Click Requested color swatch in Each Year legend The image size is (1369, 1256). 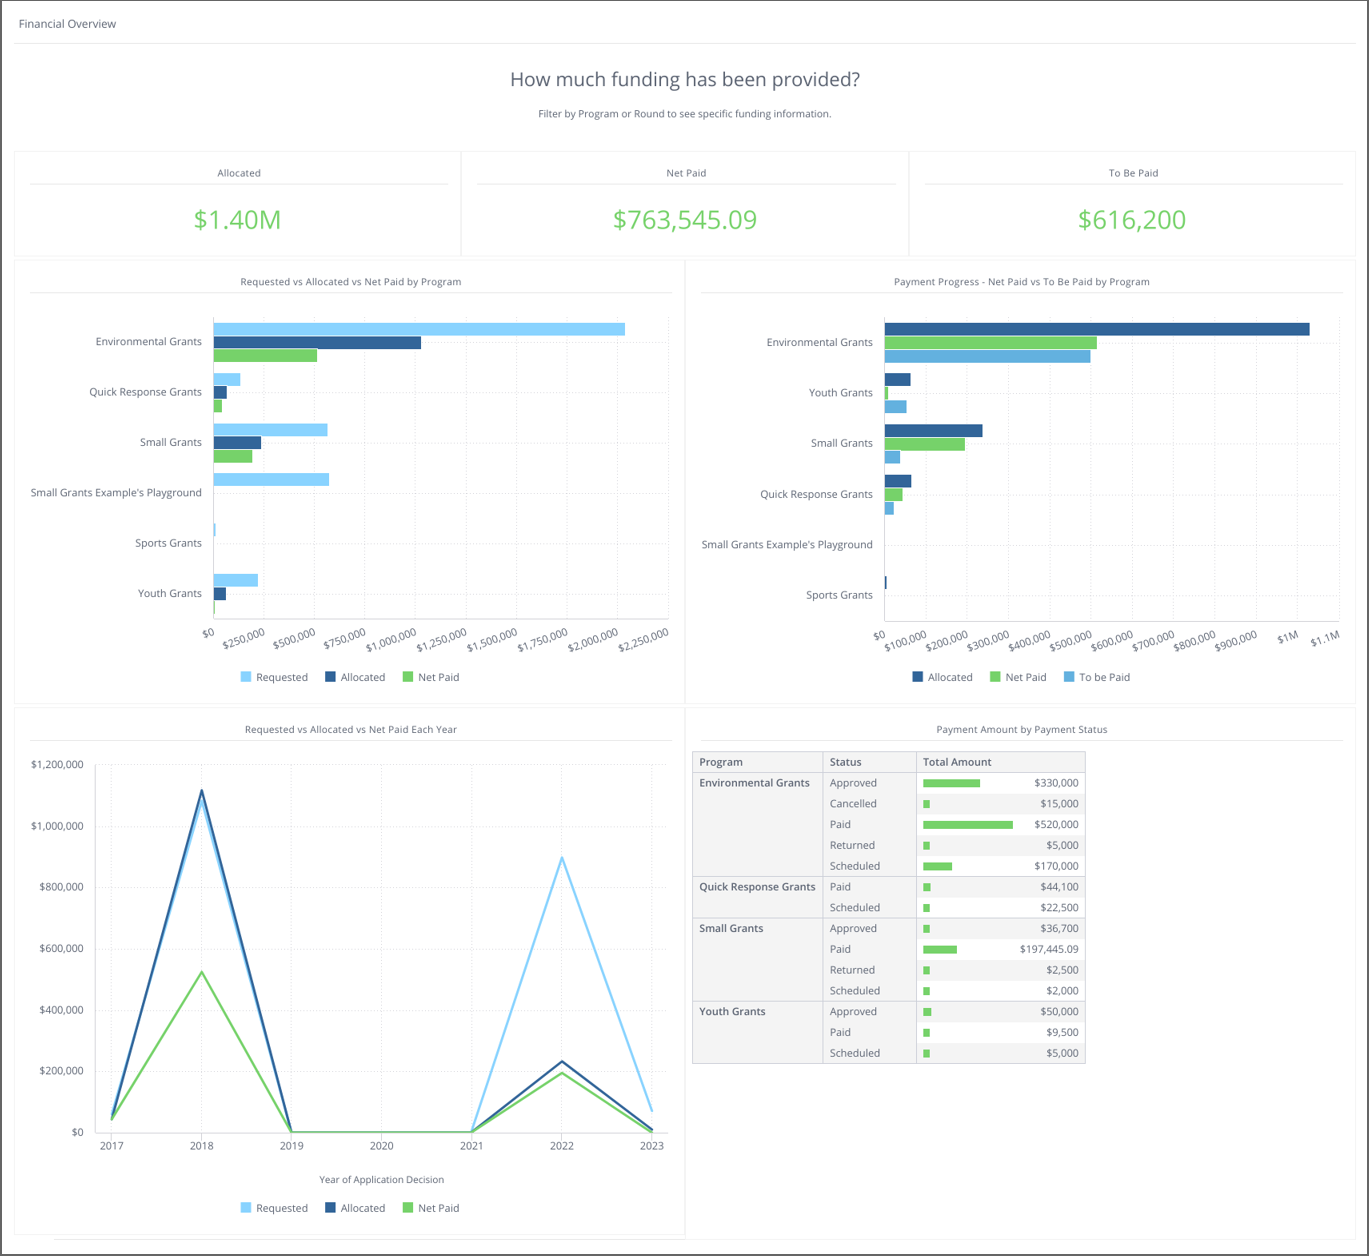click(x=246, y=1208)
